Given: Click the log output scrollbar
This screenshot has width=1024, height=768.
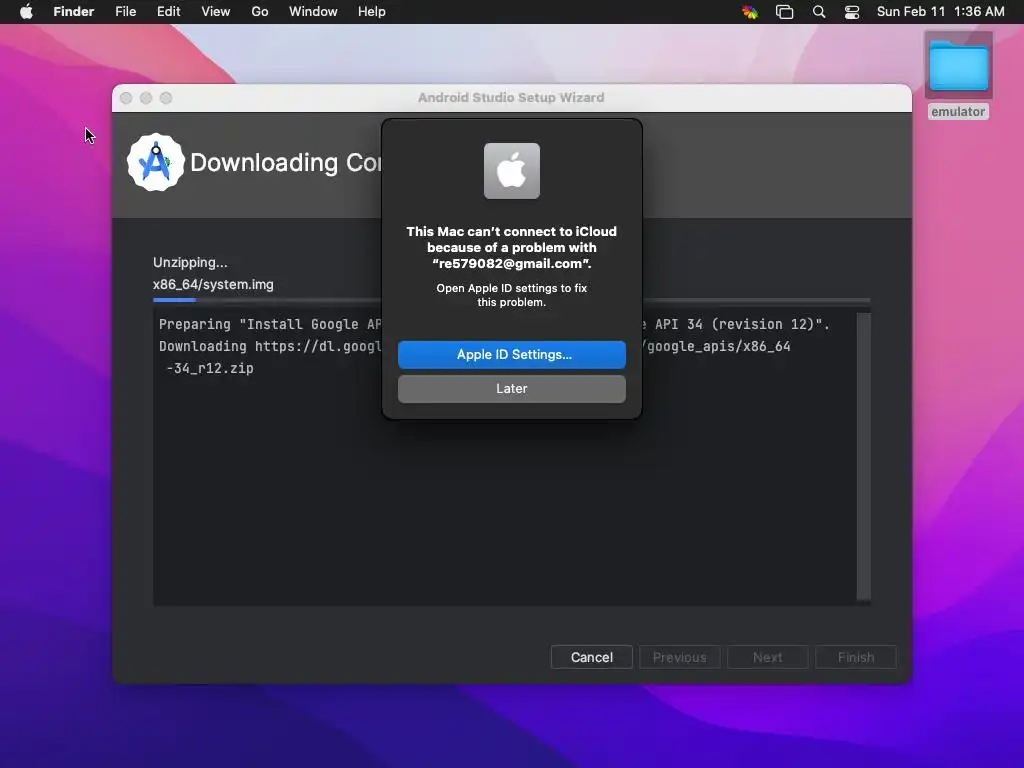Looking at the screenshot, I should (863, 456).
